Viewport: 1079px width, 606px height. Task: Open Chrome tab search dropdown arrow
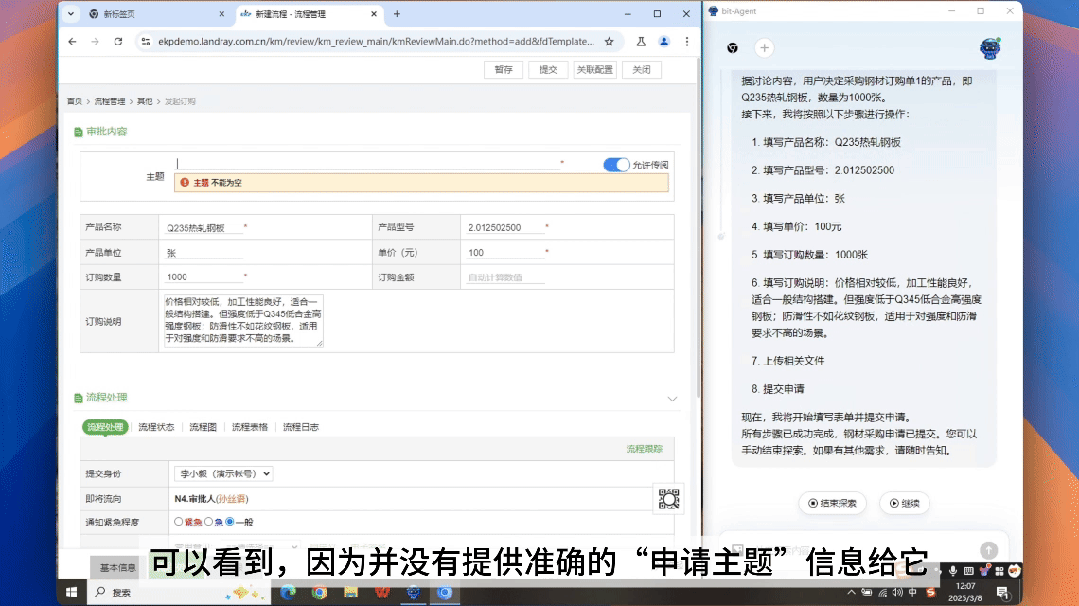coord(71,14)
